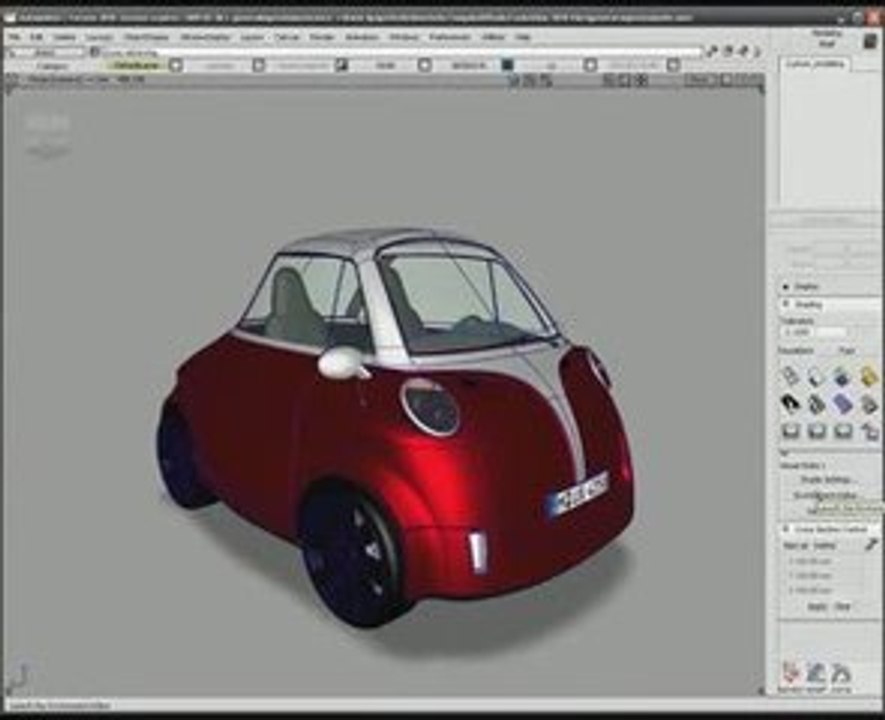Screen dimensions: 885x720
Task: Select the Display radio option
Action: (786, 287)
